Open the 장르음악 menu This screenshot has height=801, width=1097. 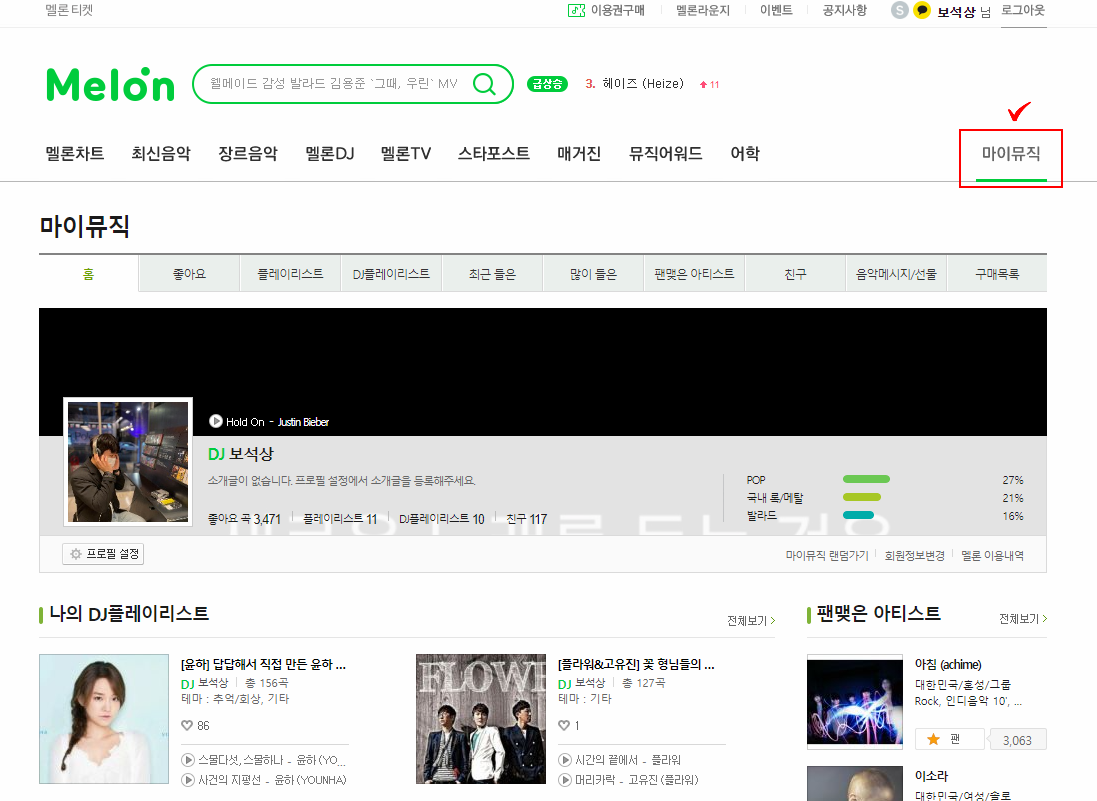248,153
